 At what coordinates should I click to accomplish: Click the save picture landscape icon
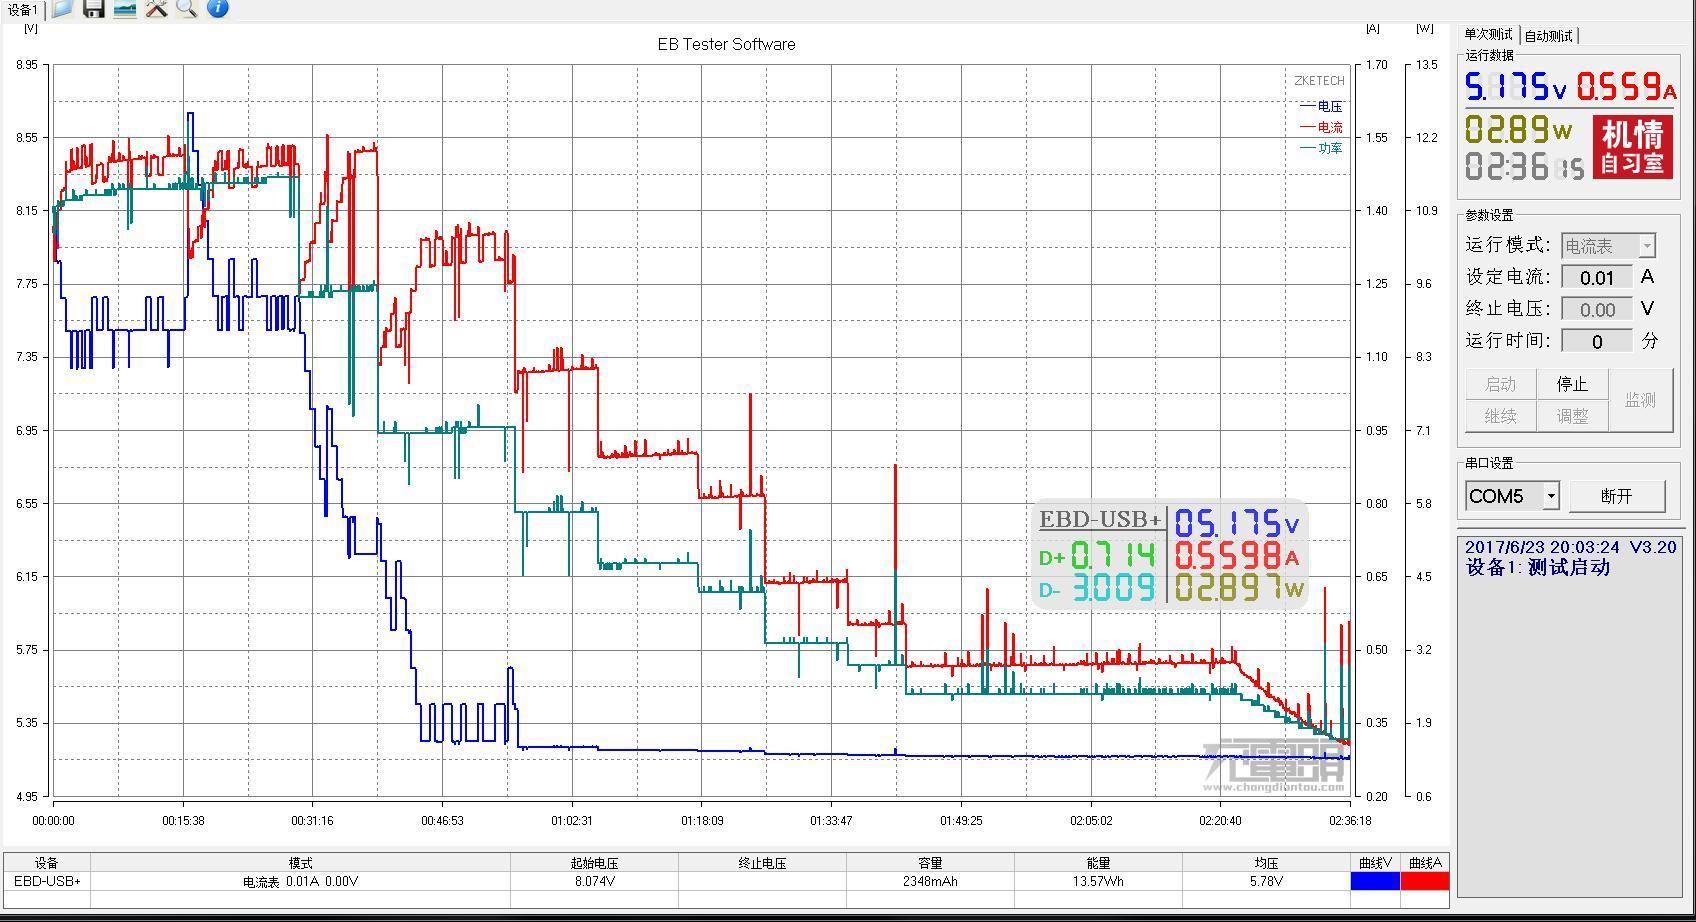124,8
